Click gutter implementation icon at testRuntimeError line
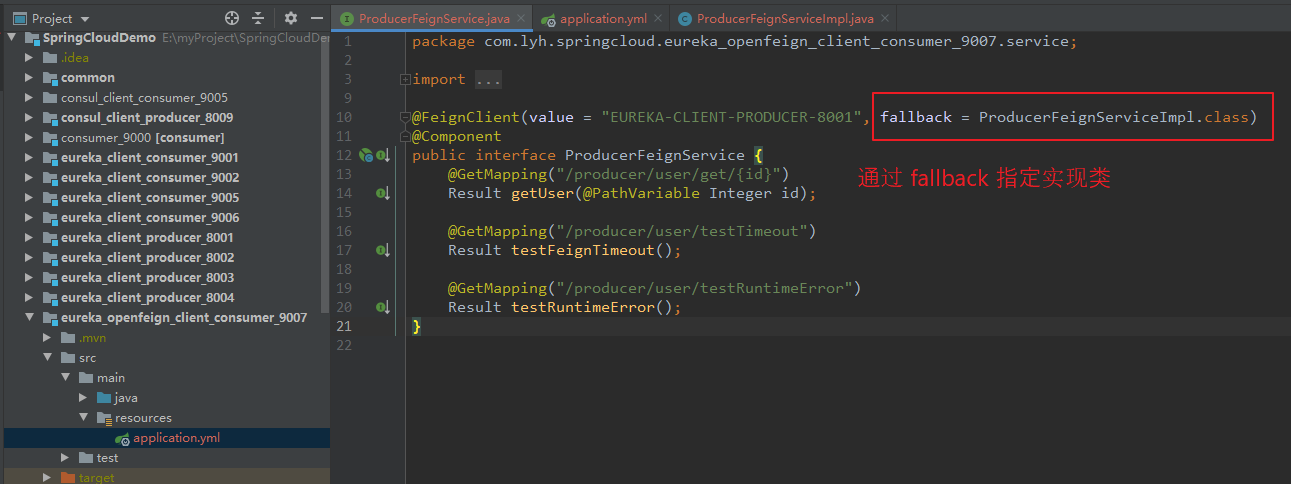Image resolution: width=1291 pixels, height=484 pixels. [382, 307]
